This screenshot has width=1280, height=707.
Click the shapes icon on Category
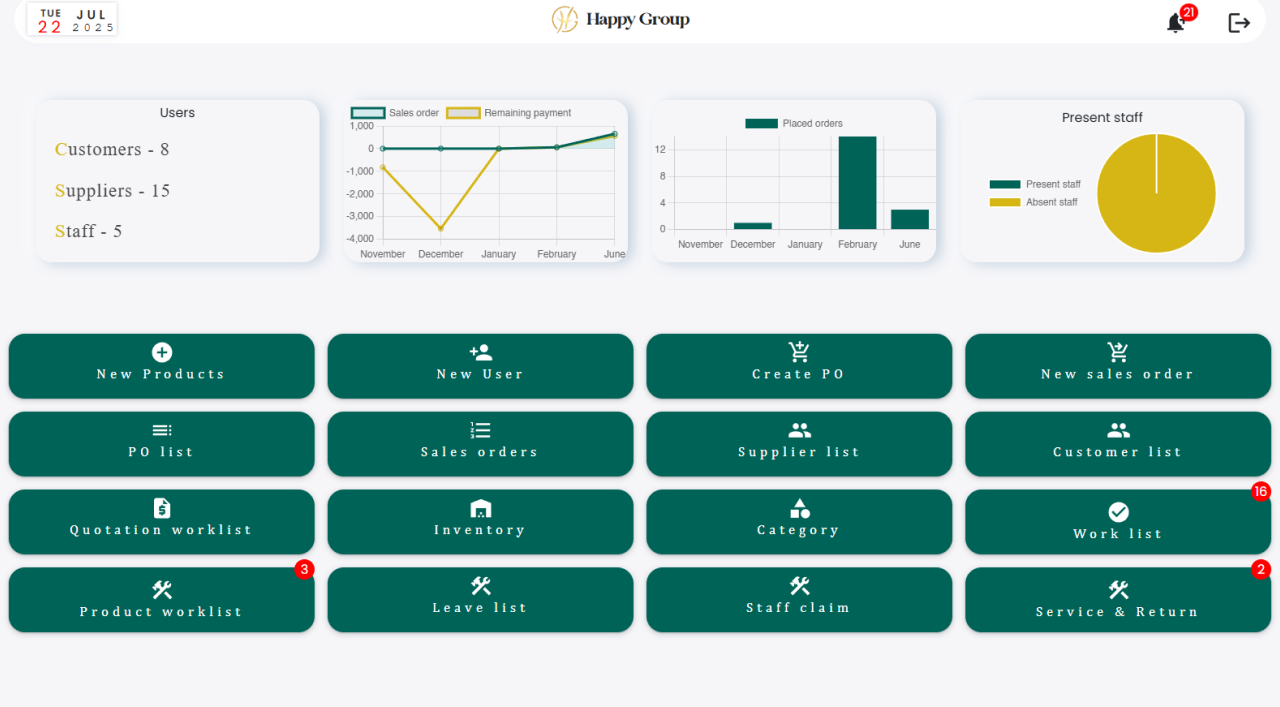click(799, 508)
